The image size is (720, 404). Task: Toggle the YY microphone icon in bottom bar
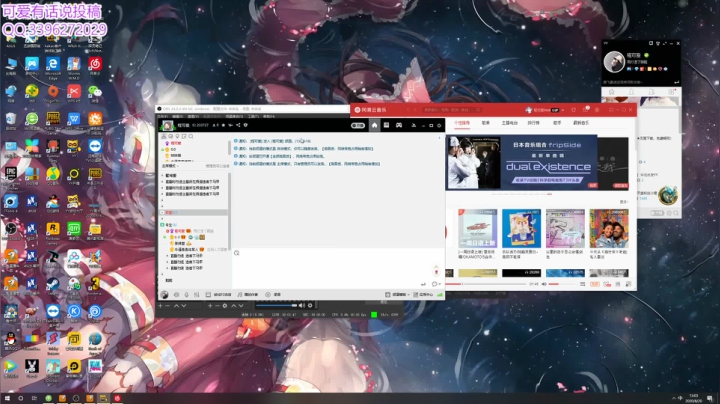tap(186, 294)
